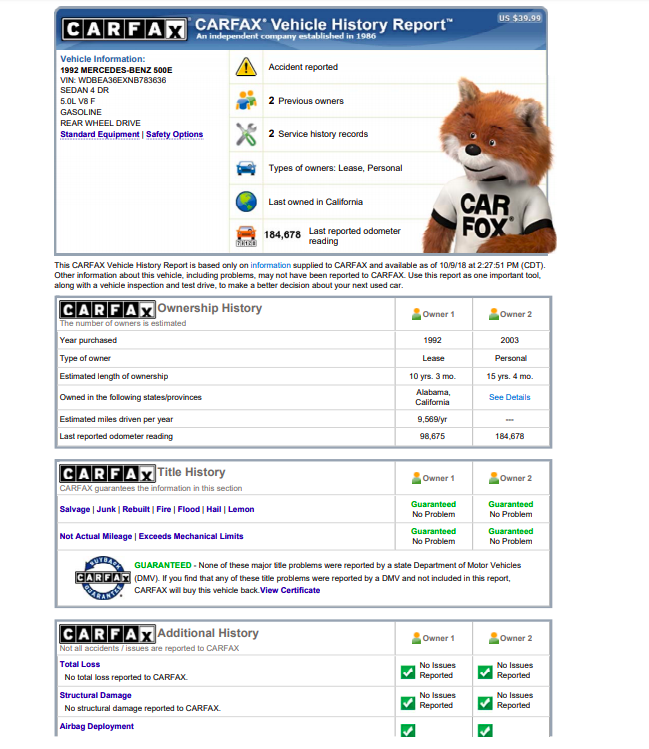649x749 pixels.
Task: Click Owner 1 states Alabama, California cell
Action: pos(433,397)
